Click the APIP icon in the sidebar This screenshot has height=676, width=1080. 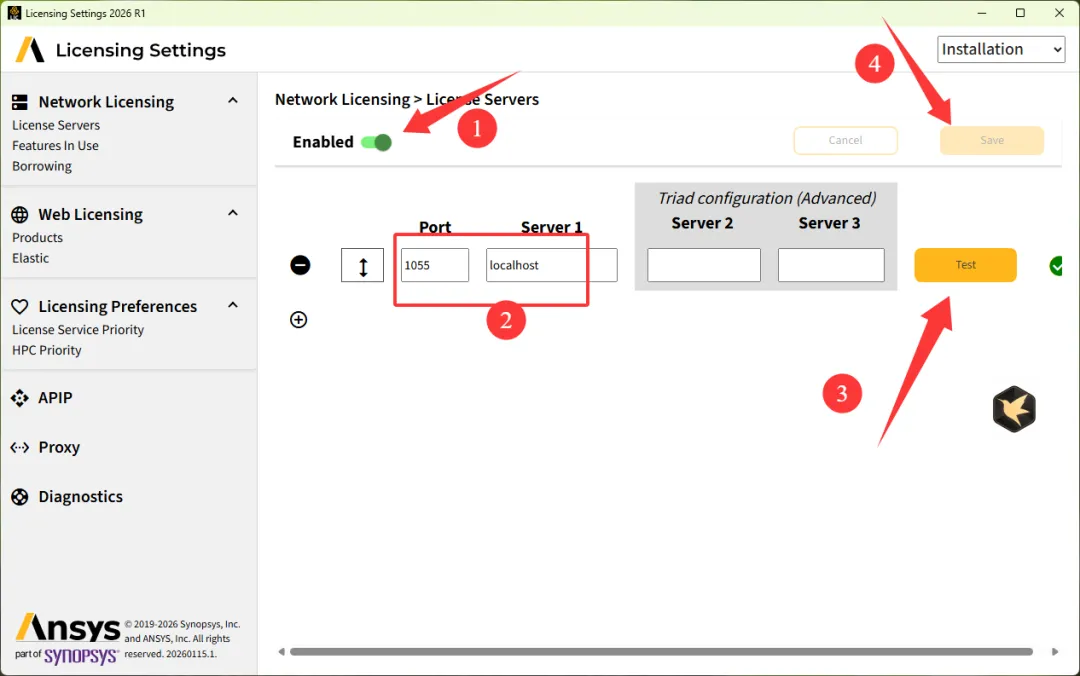point(20,398)
